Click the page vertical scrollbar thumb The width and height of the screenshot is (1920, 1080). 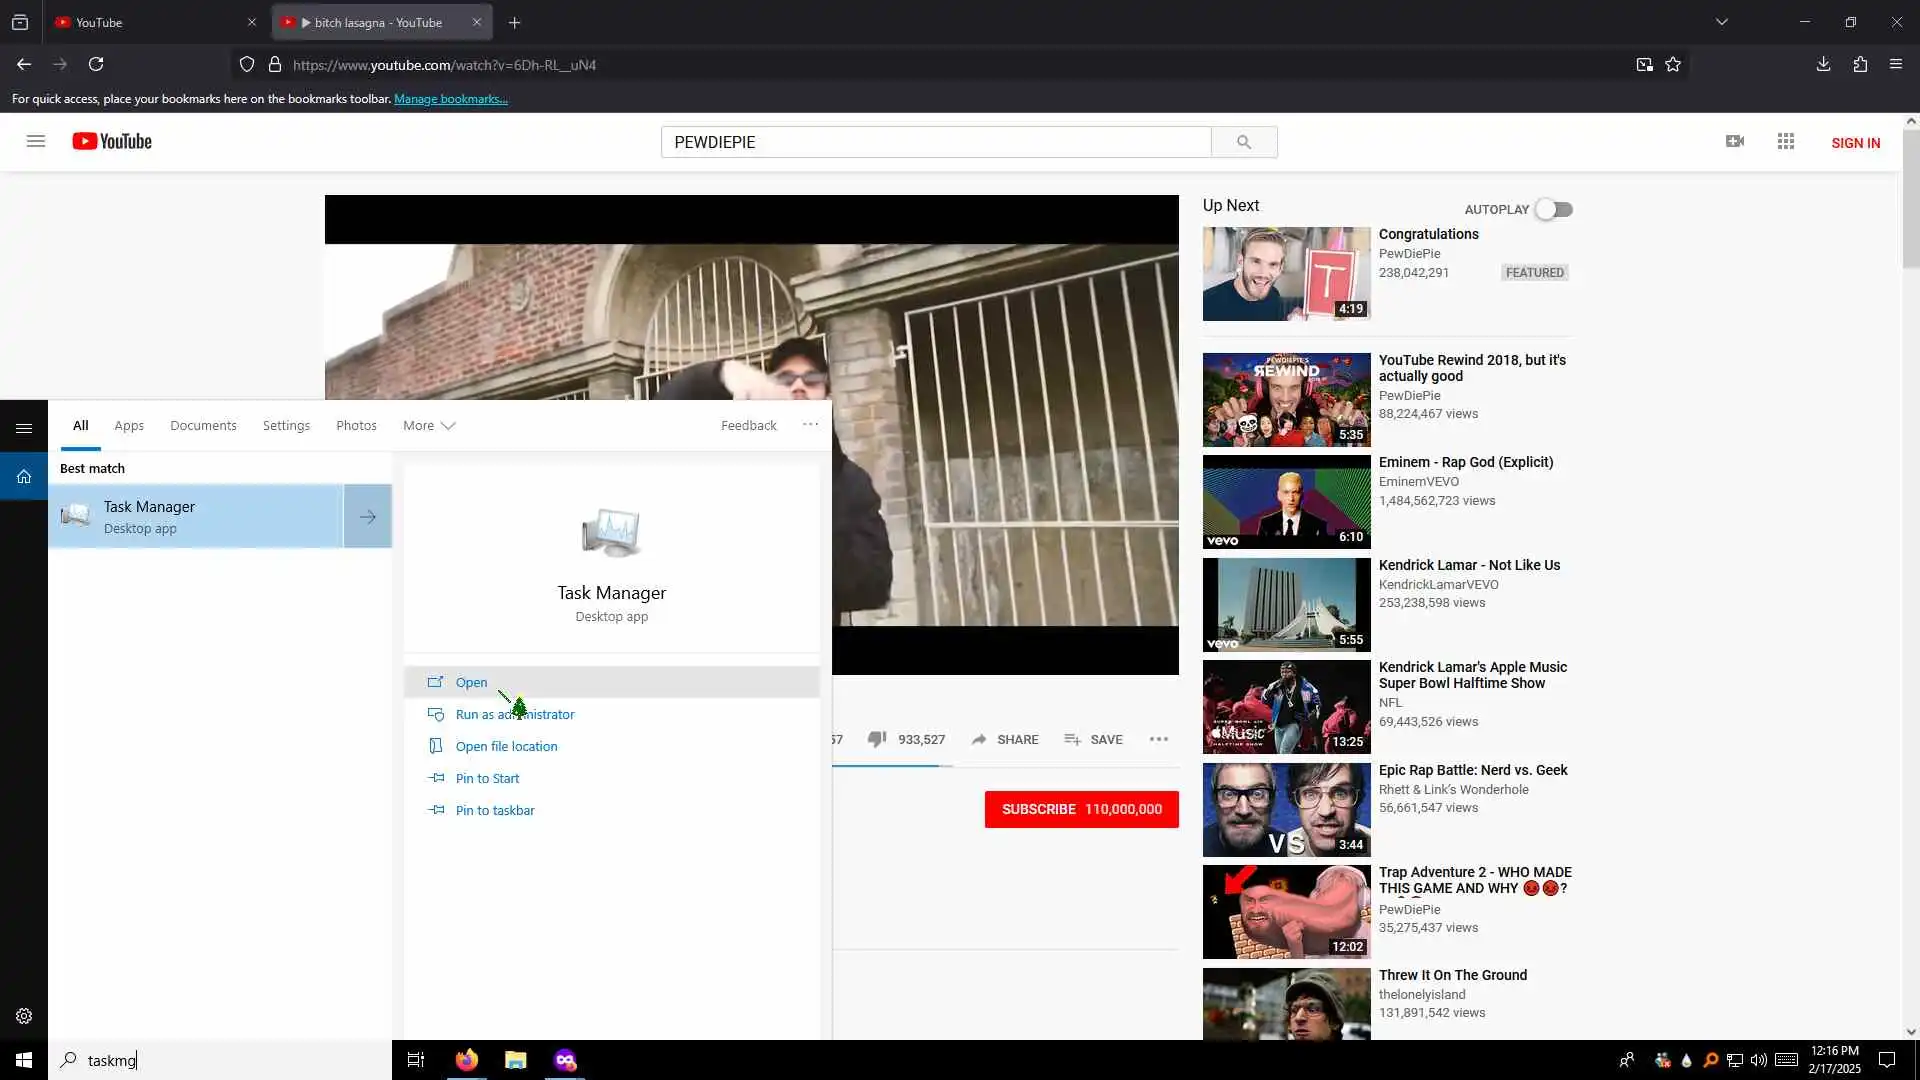(x=1910, y=200)
